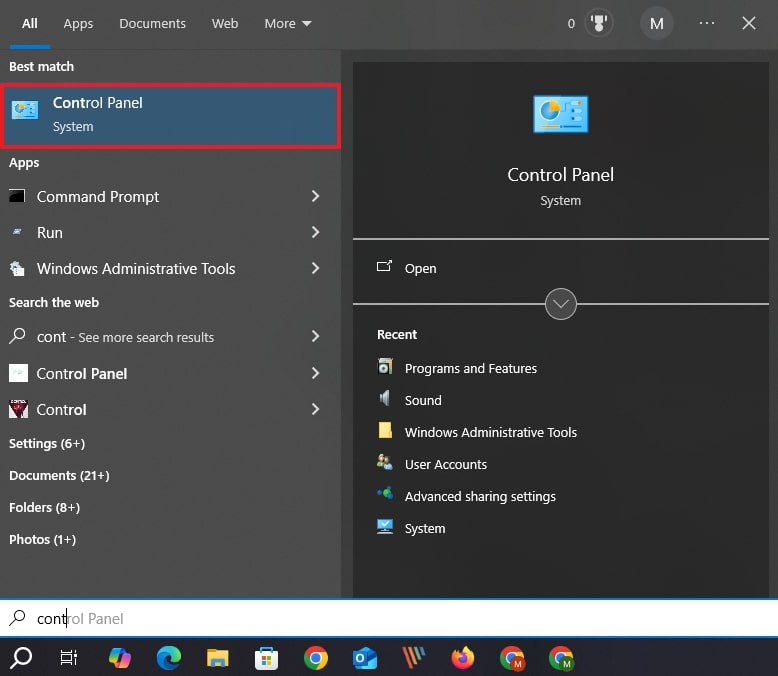Click the large Control Panel icon in preview pane
778x676 pixels.
pyautogui.click(x=560, y=114)
